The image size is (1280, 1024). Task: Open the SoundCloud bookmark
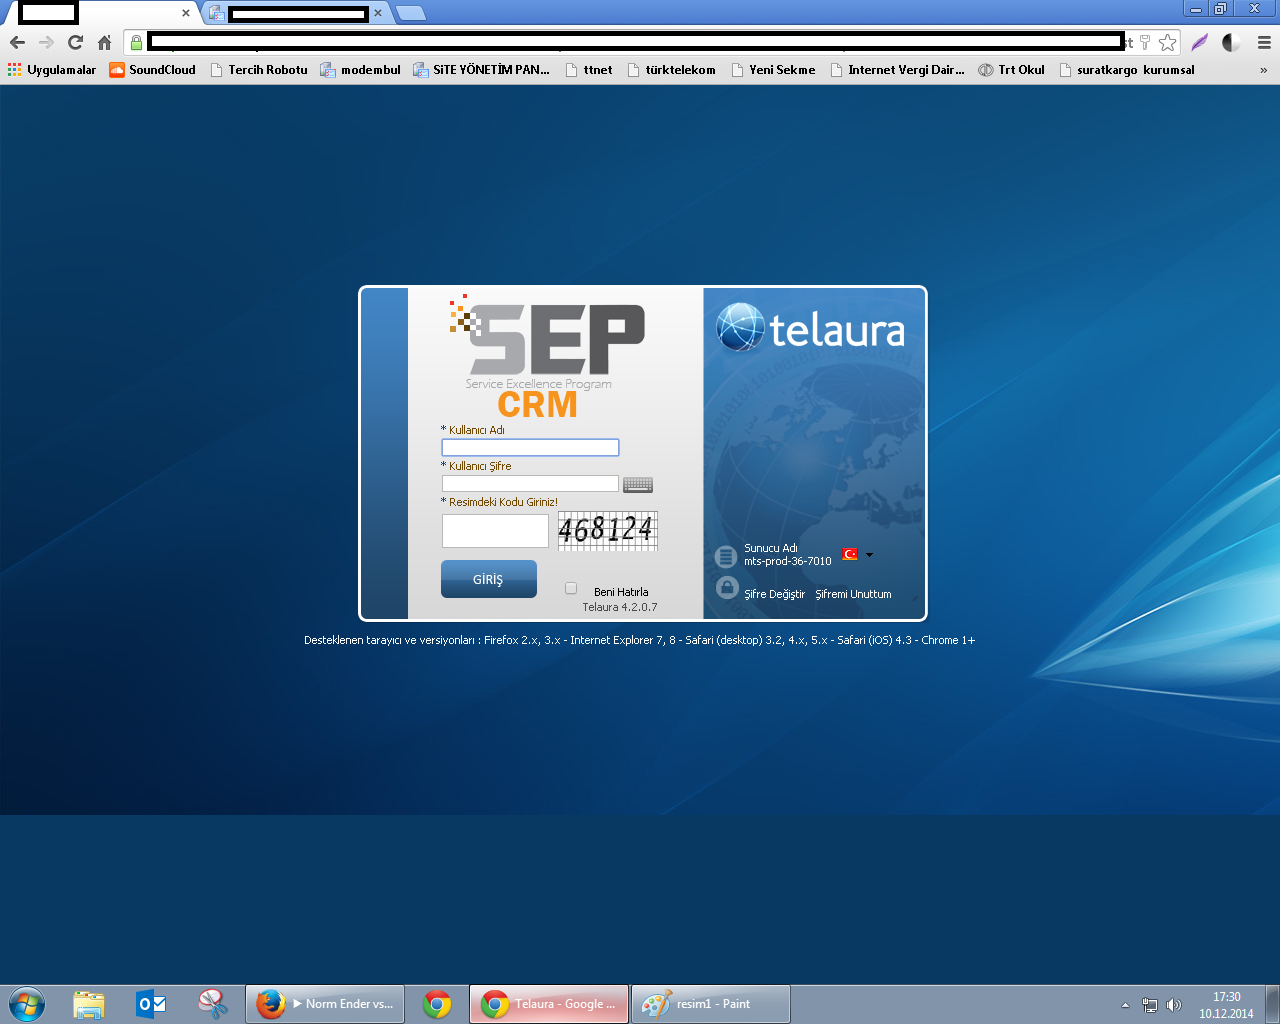pos(153,70)
